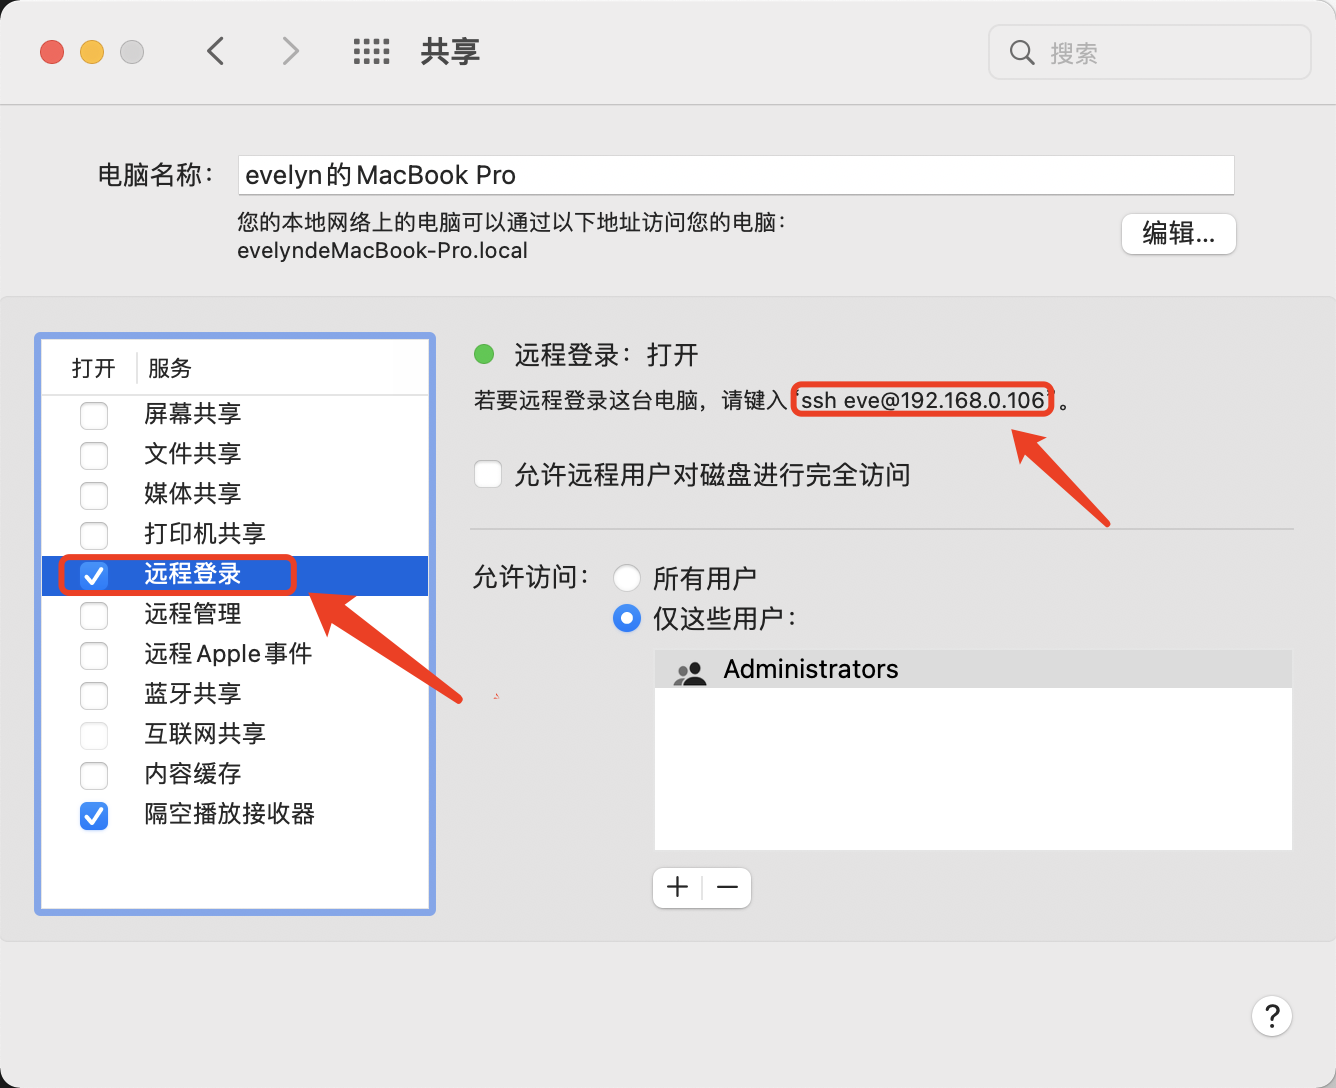Click the 服务 column header
This screenshot has height=1088, width=1336.
tap(169, 368)
